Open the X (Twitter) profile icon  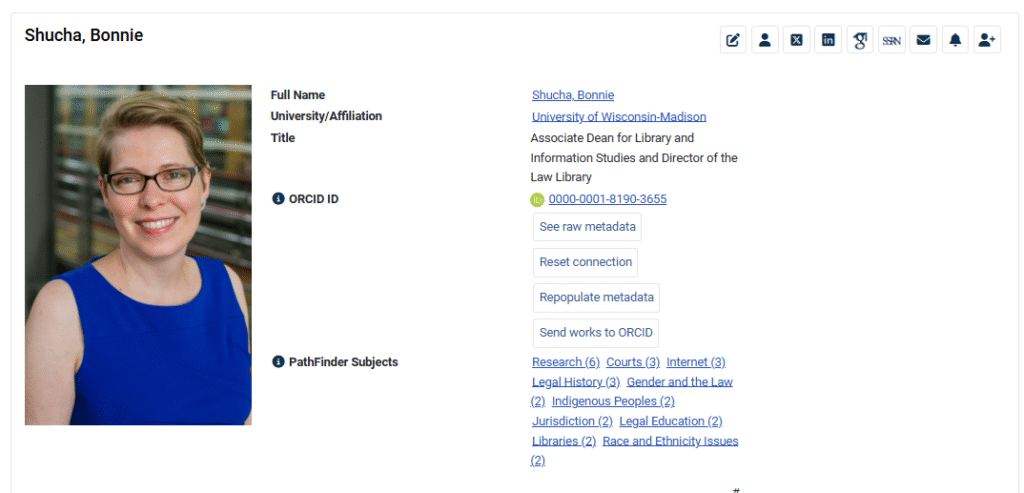pos(796,40)
